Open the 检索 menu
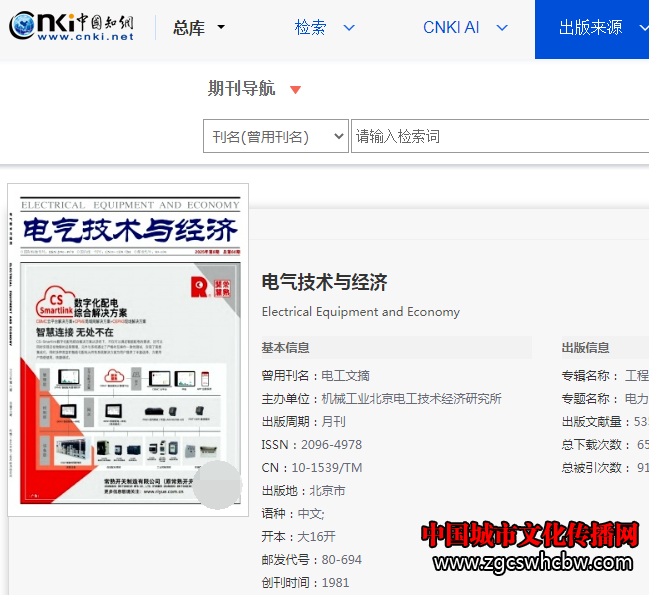The width and height of the screenshot is (649, 595). click(x=324, y=28)
